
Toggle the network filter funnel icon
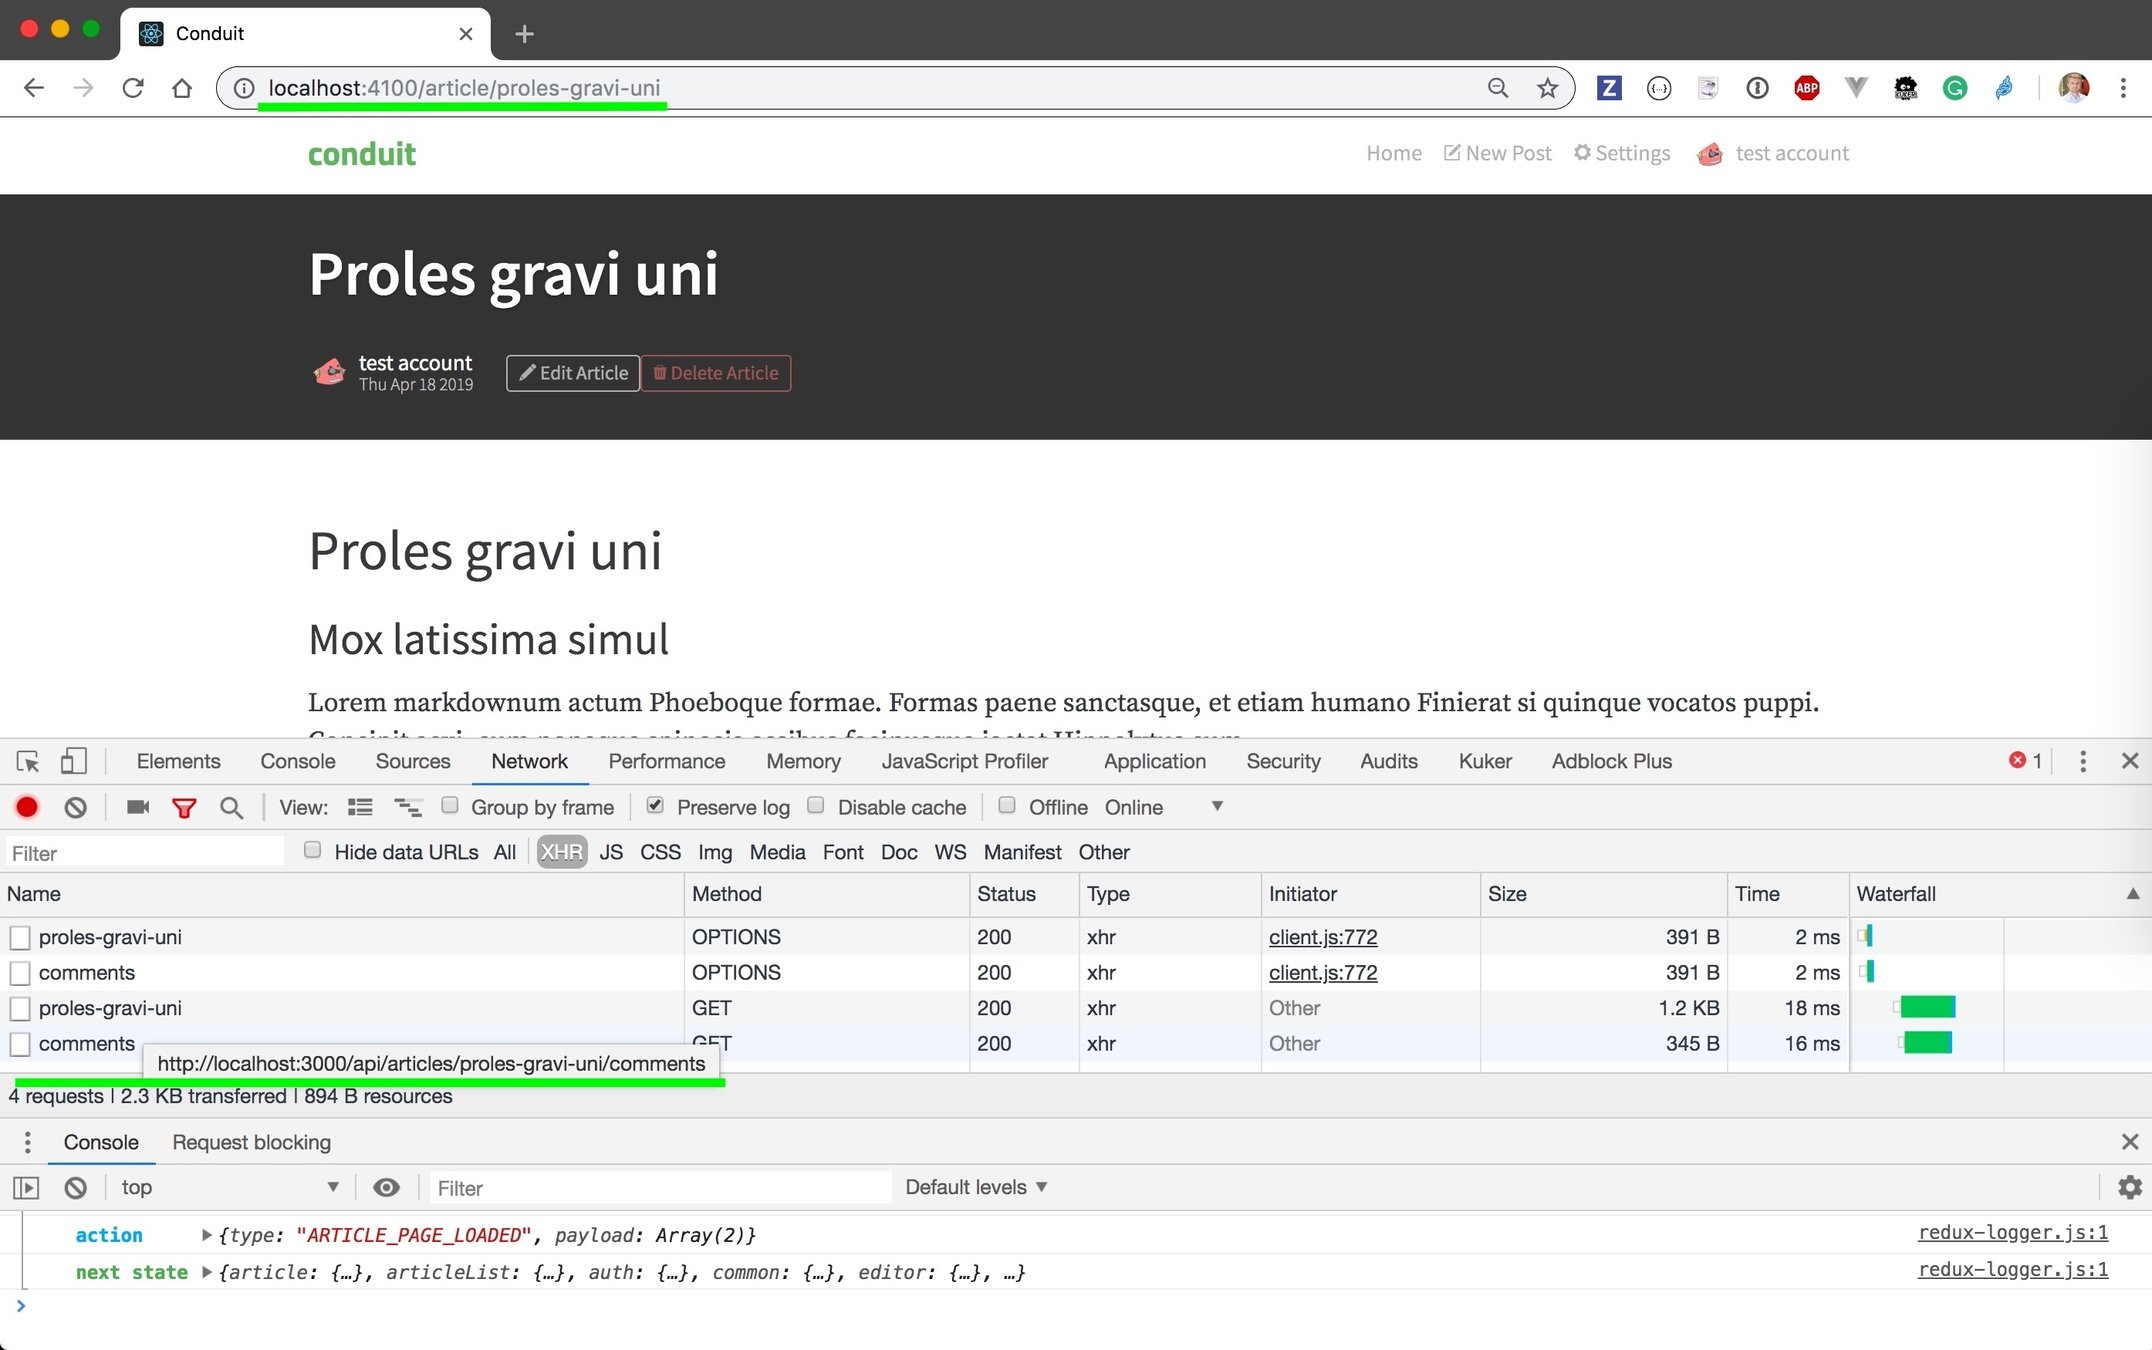[184, 808]
